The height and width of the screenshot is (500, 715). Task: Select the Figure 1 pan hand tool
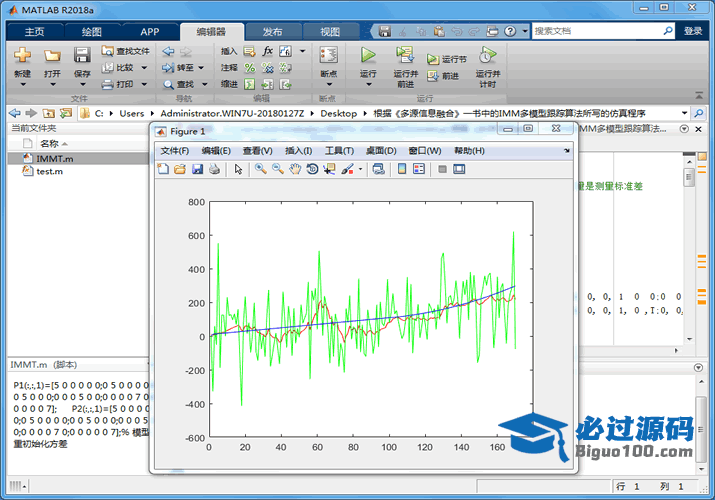coord(295,169)
